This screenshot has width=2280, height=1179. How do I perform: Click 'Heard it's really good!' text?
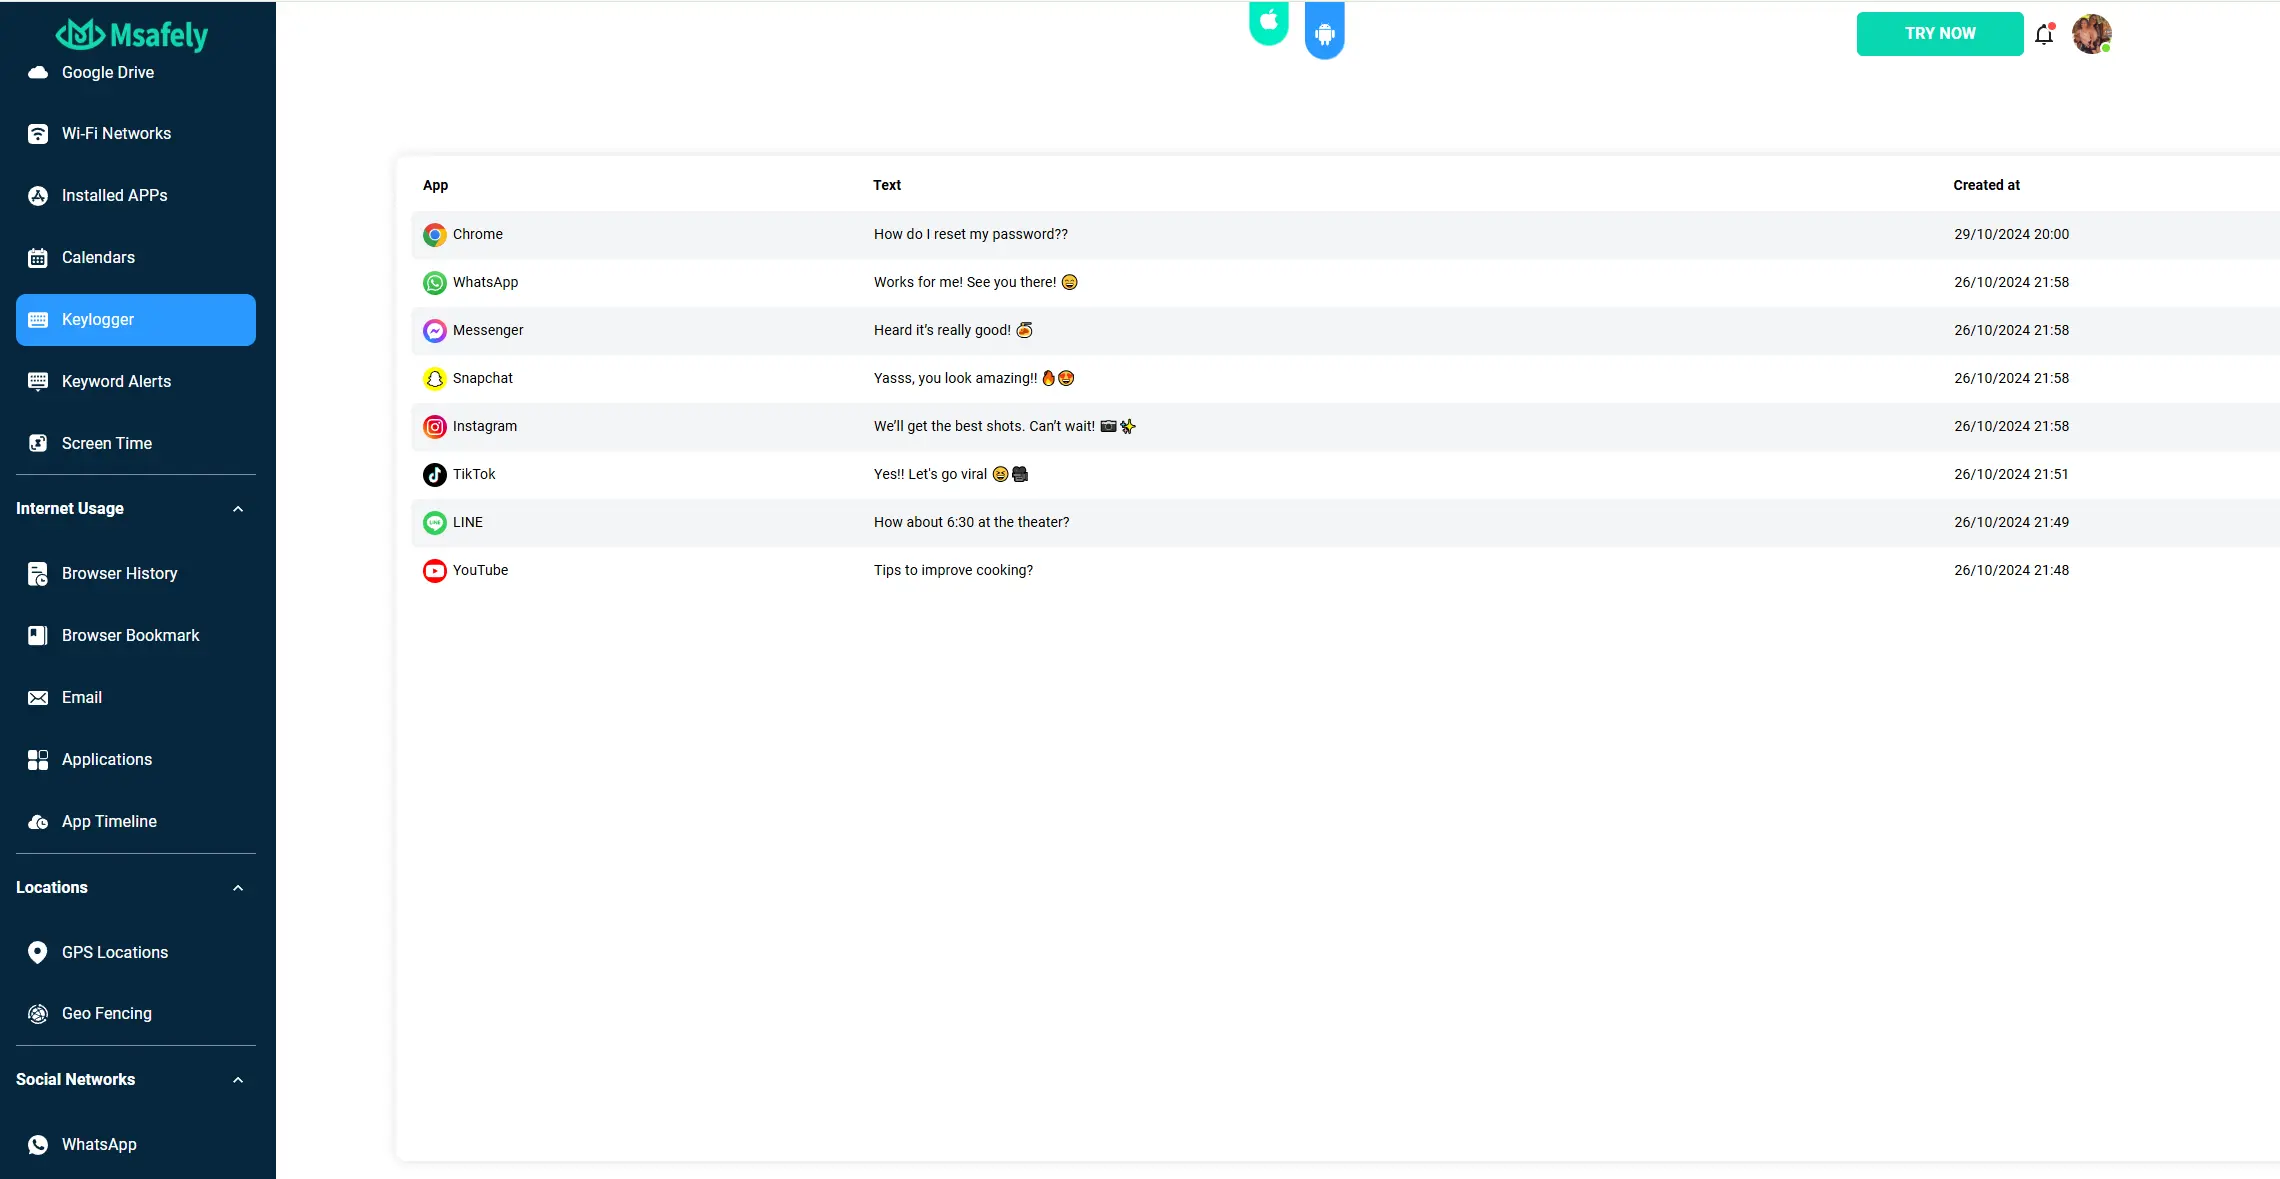coord(942,330)
